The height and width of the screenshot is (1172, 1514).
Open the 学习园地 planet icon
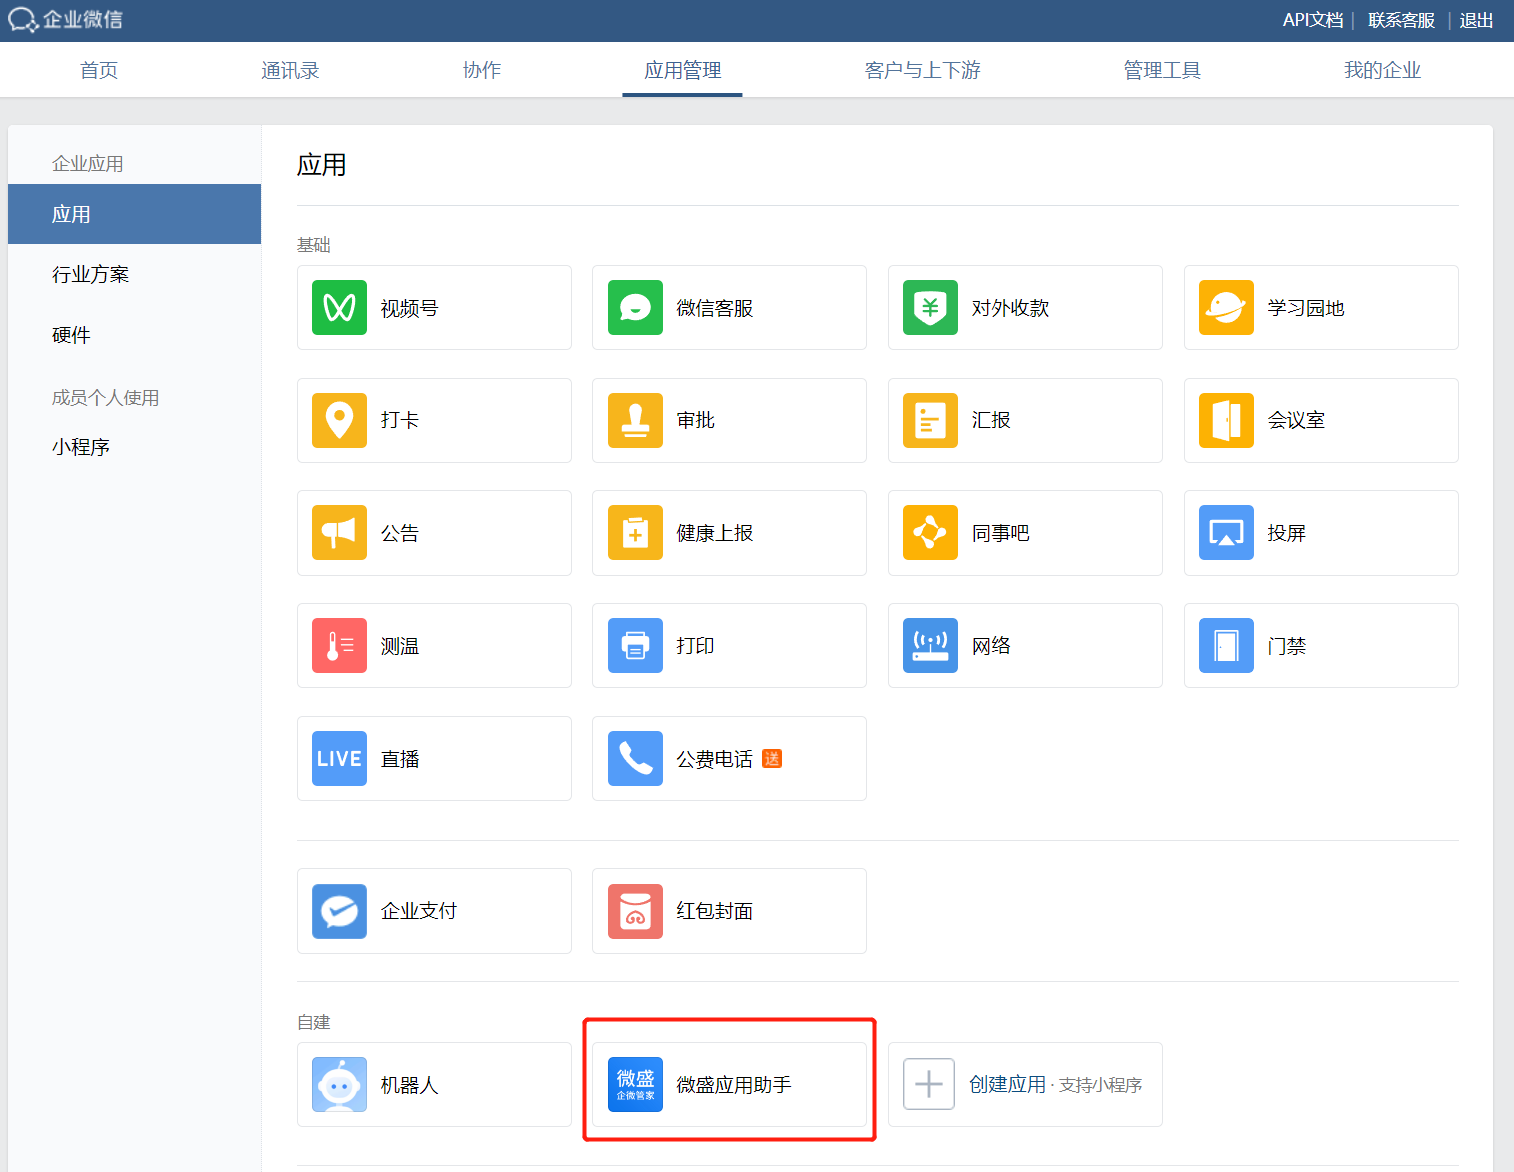(x=1226, y=307)
